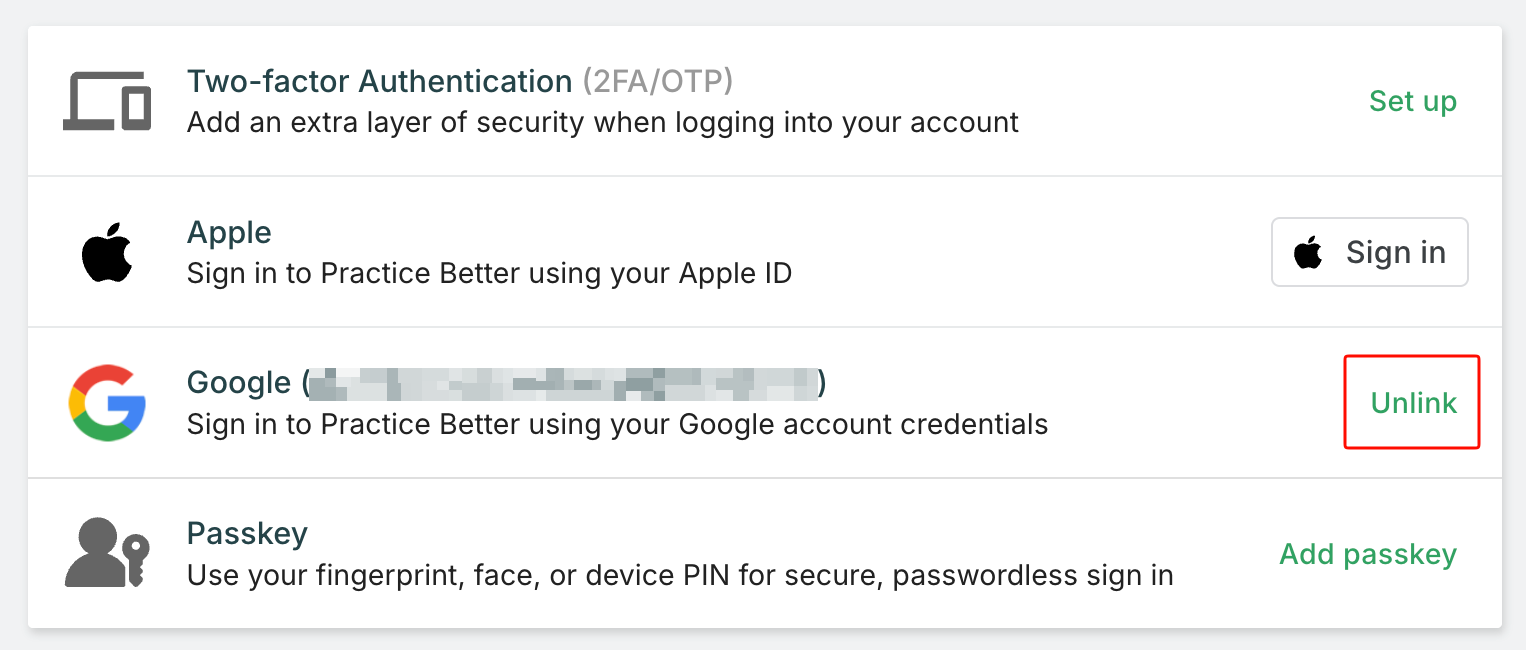The width and height of the screenshot is (1526, 650).
Task: Add a passkey to the account
Action: [x=1367, y=553]
